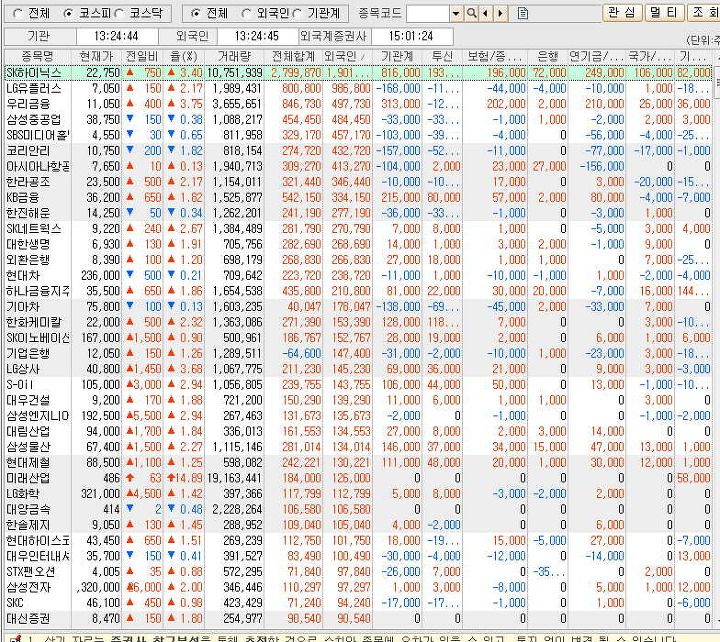720x642 pixels.
Task: Select the 외국인 investor radio button
Action: point(246,14)
